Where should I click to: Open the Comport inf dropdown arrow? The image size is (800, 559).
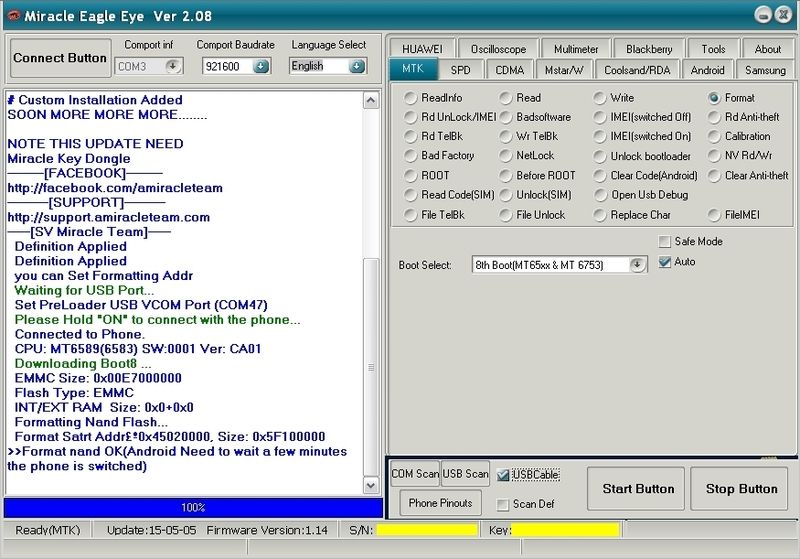173,66
